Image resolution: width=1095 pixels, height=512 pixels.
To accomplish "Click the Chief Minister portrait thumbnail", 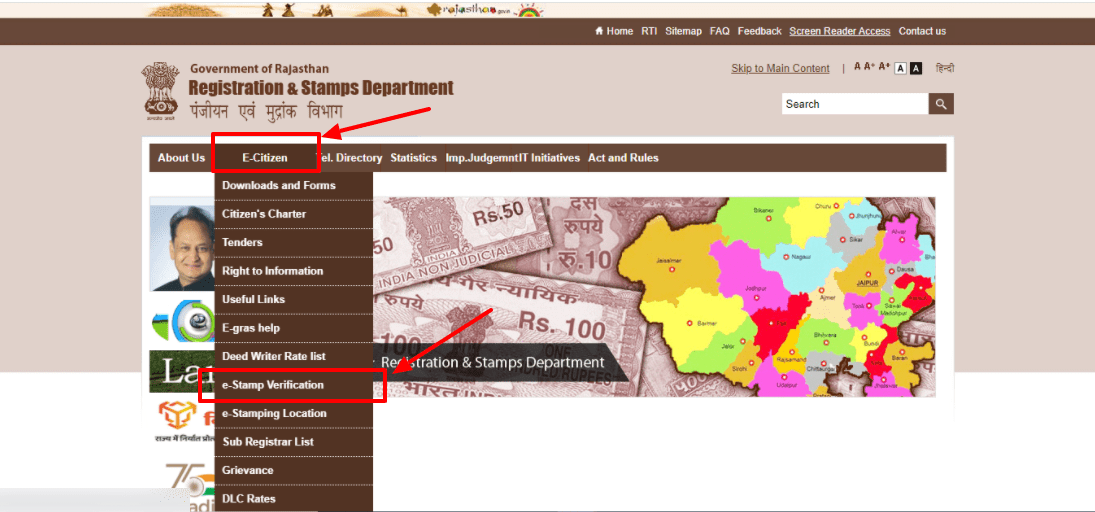I will pos(182,248).
